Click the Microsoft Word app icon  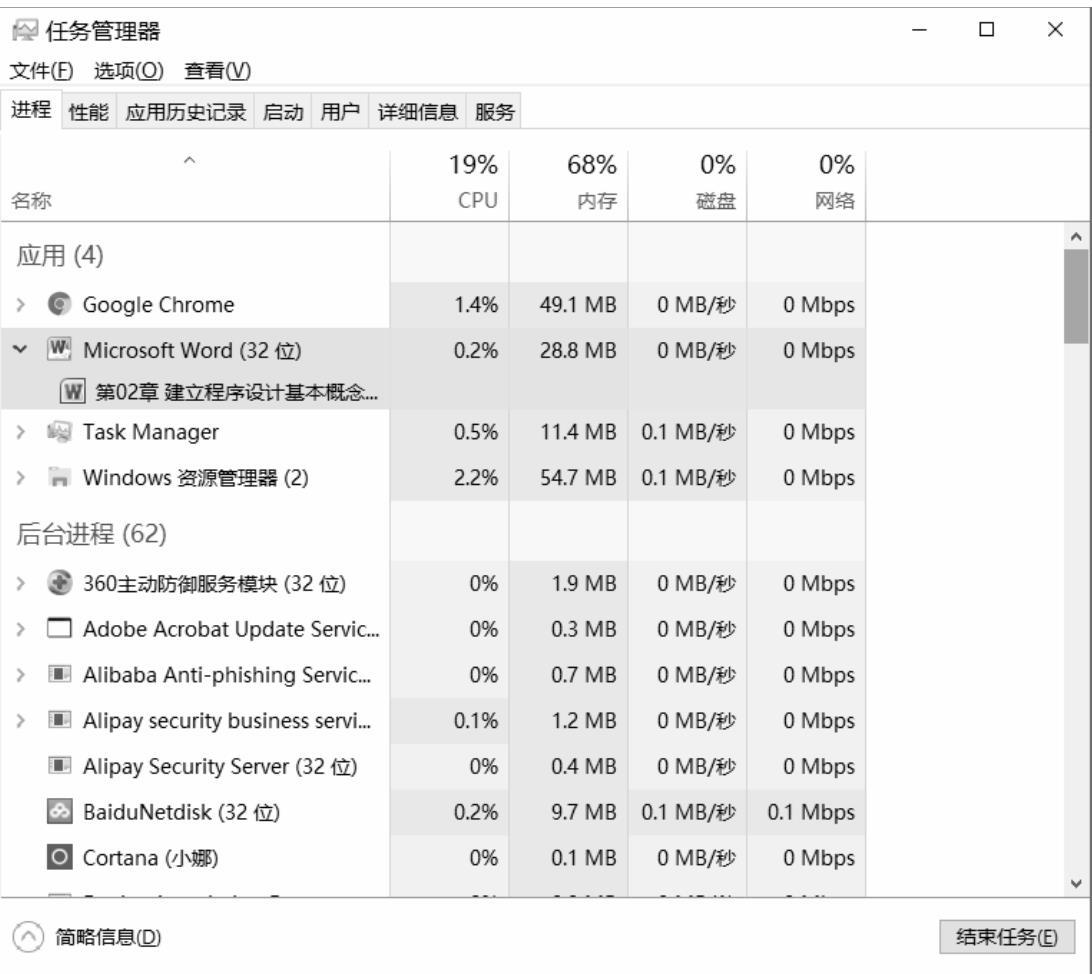[x=59, y=349]
